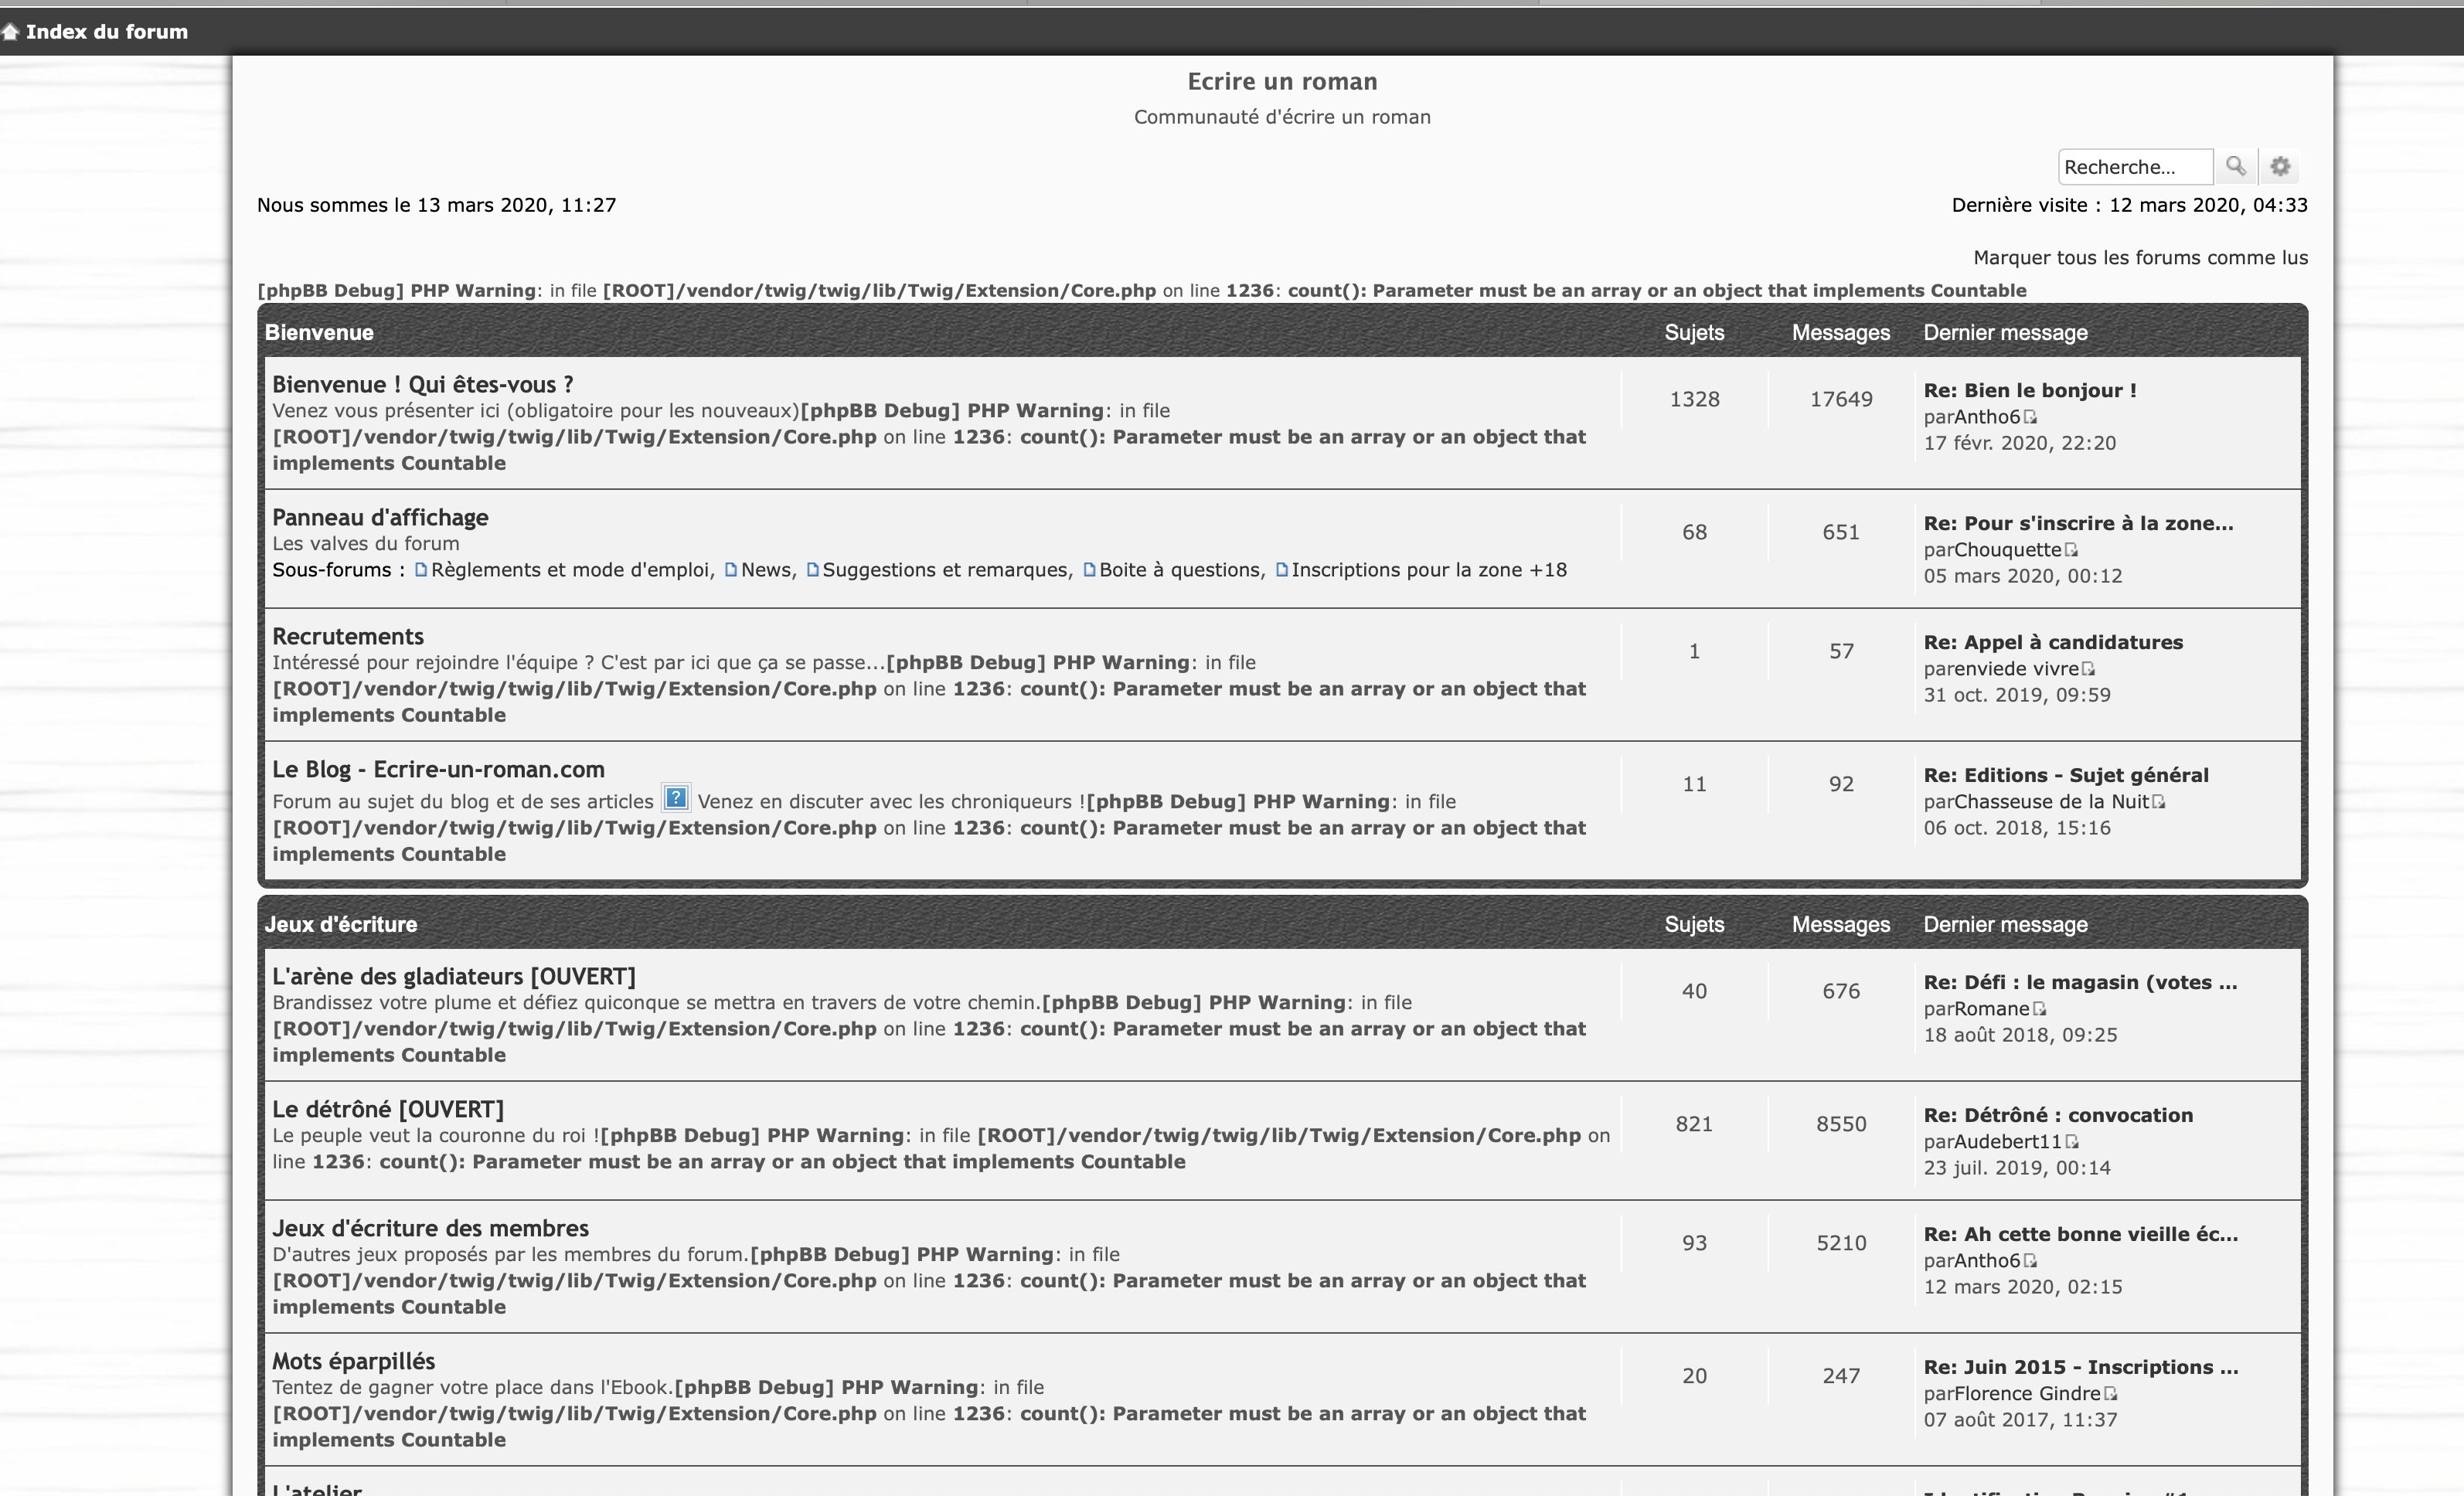This screenshot has width=2464, height=1496.
Task: Click the search magnifier icon
Action: (x=2236, y=166)
